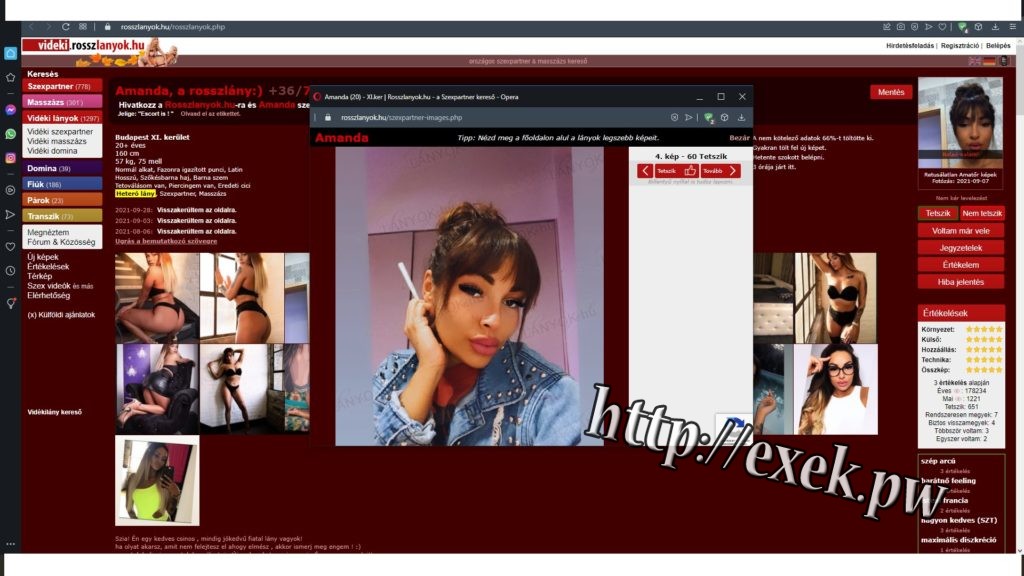The image size is (1024, 576).
Task: Open Messenger in the Opera sidebar
Action: [10, 110]
